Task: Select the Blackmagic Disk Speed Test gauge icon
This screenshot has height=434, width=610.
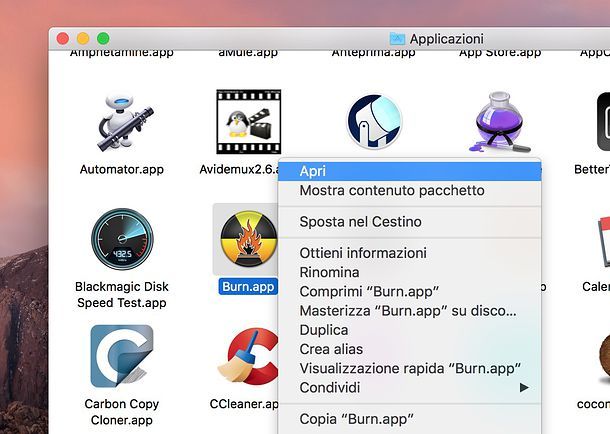Action: click(x=122, y=239)
